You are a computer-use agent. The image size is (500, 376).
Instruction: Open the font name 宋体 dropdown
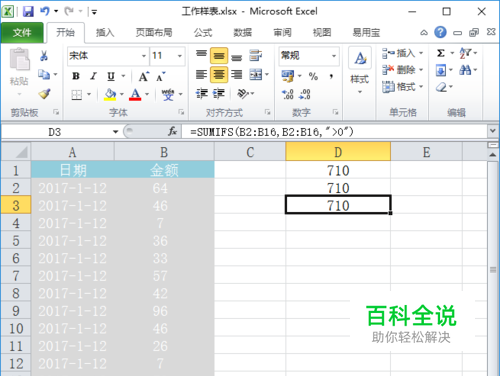click(144, 56)
